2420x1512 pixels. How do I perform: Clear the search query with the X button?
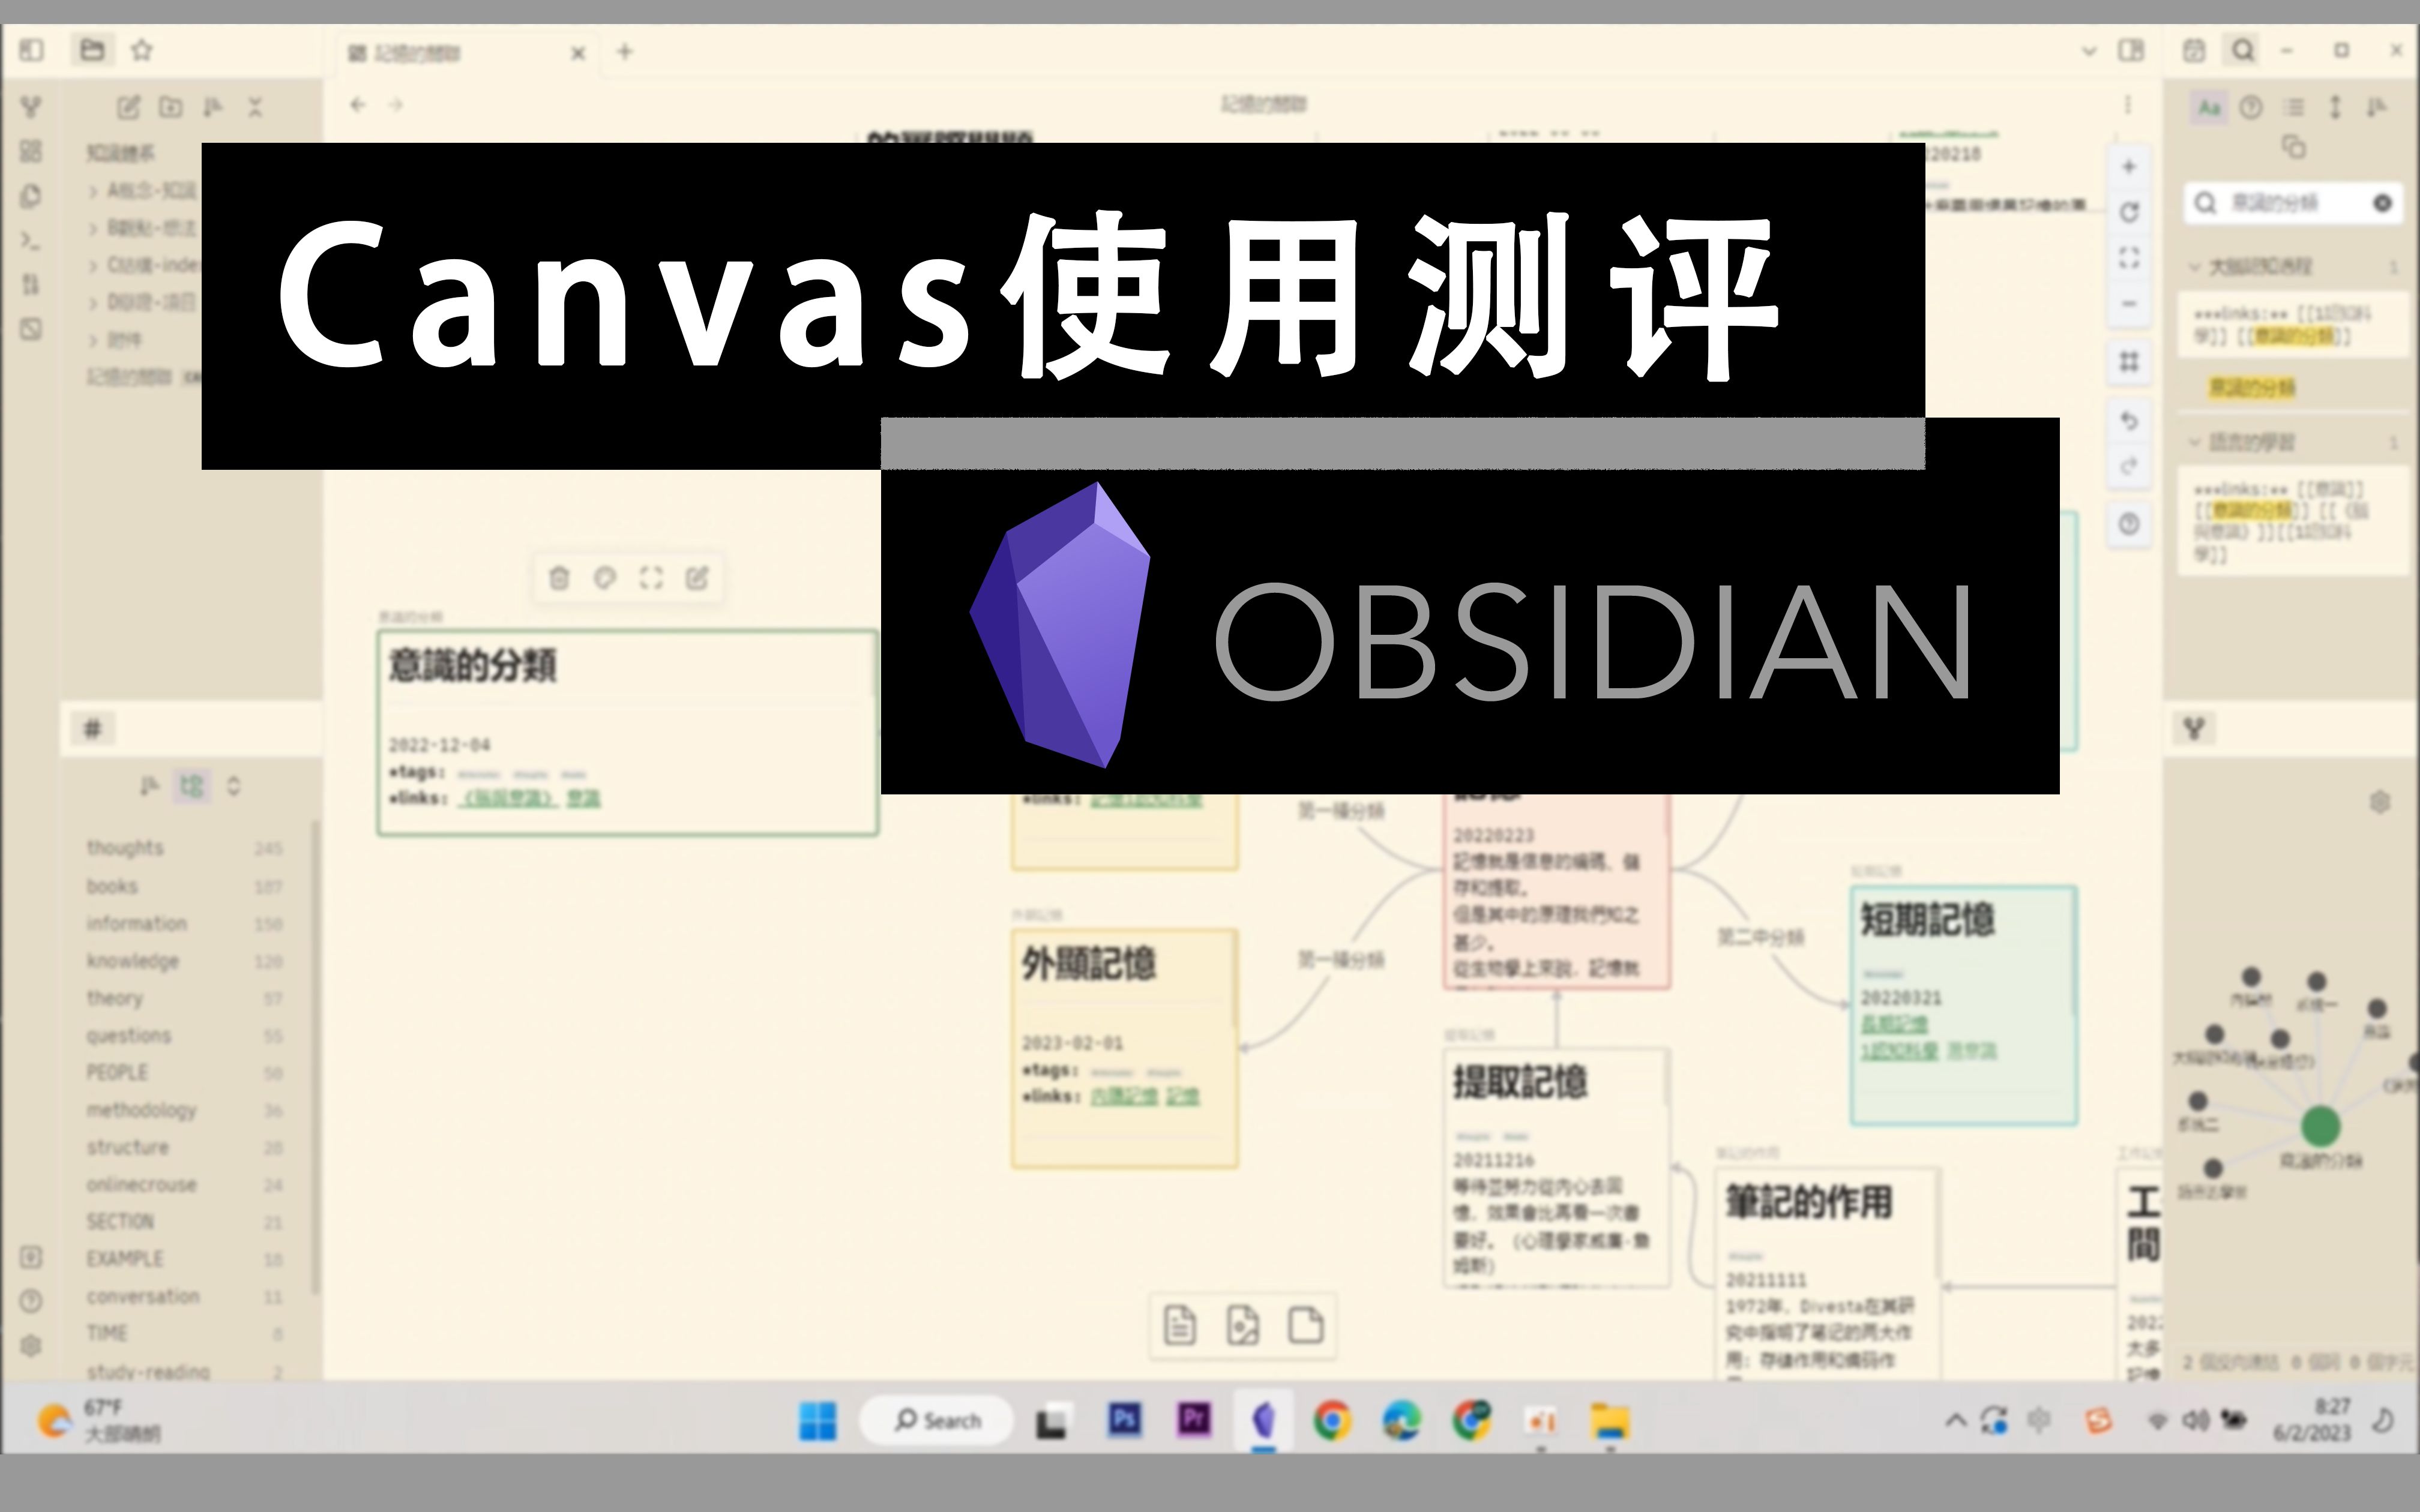coord(2383,204)
